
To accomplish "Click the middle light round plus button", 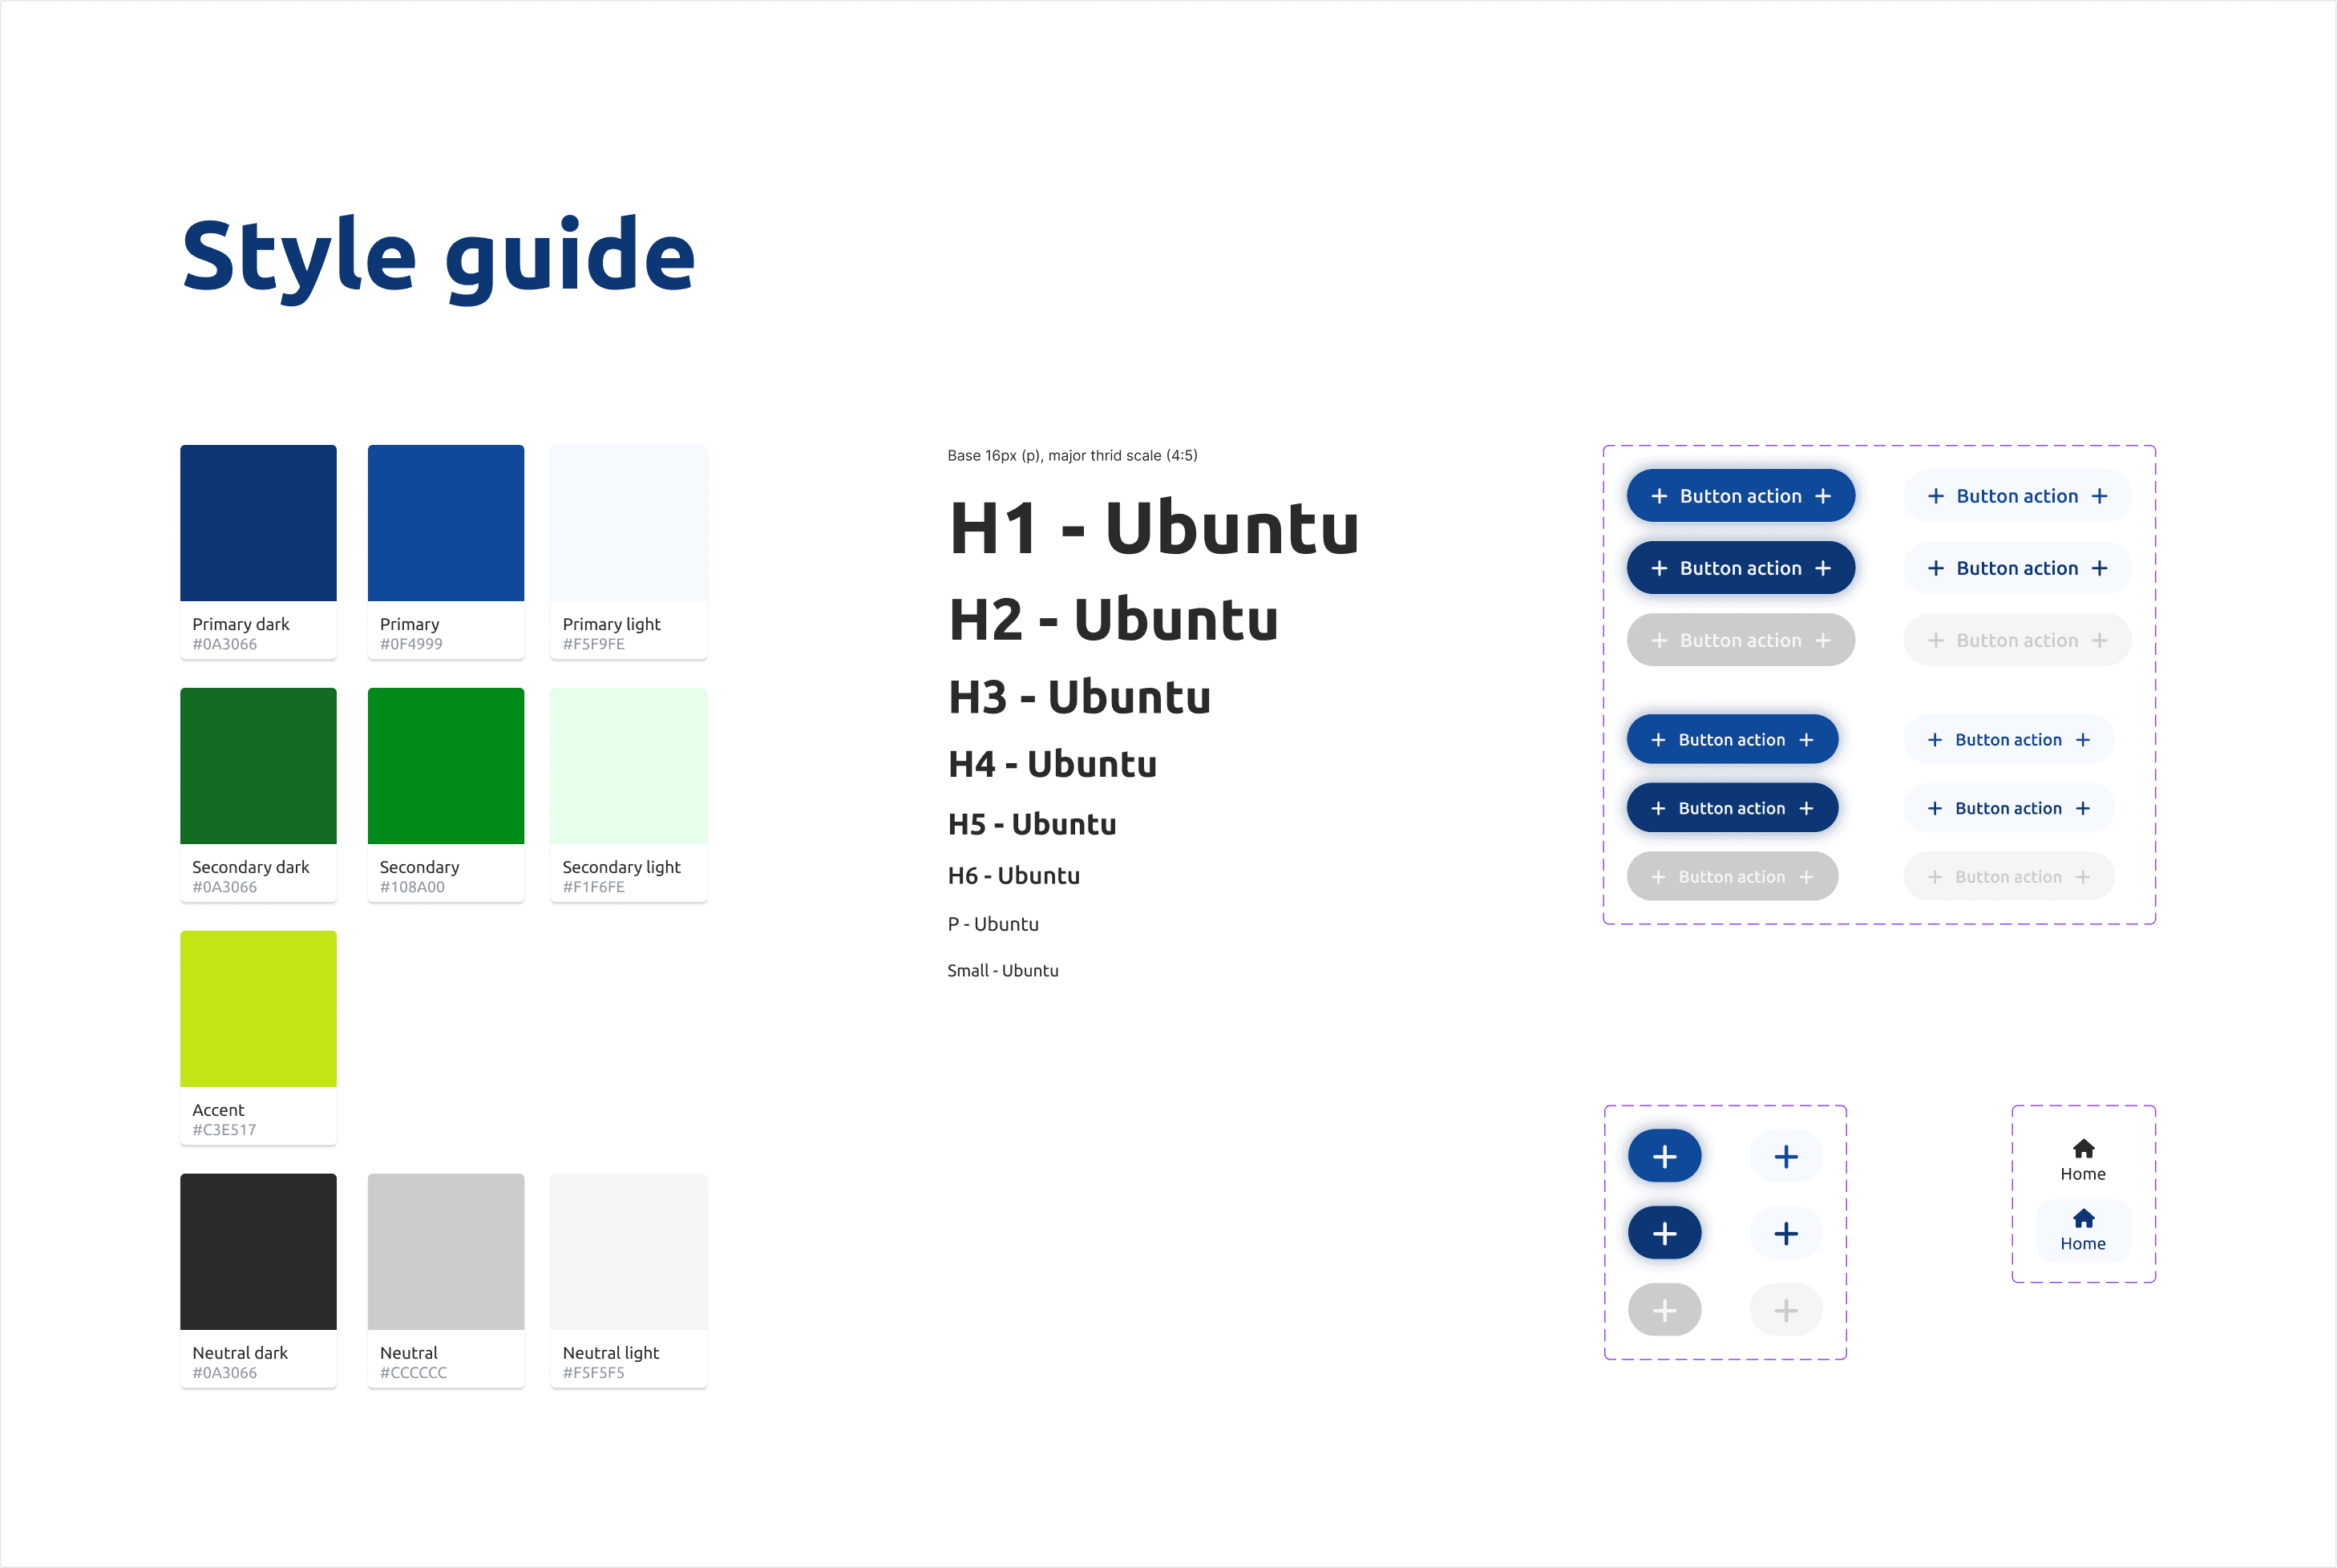I will [1785, 1233].
